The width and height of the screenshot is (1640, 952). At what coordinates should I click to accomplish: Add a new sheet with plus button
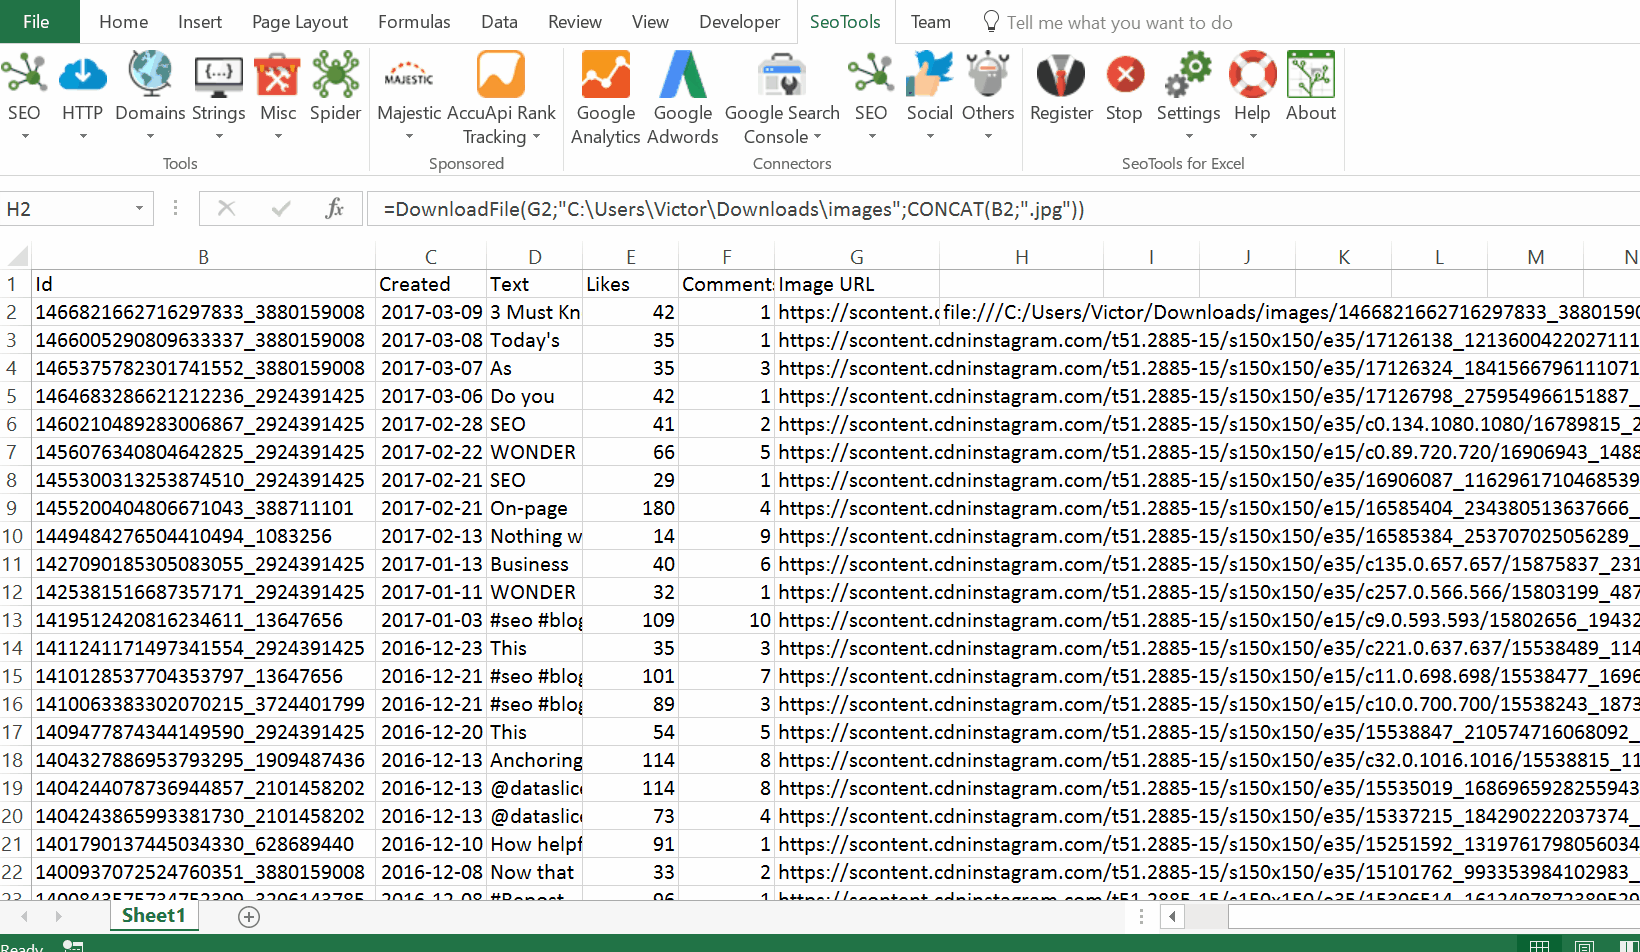[249, 916]
